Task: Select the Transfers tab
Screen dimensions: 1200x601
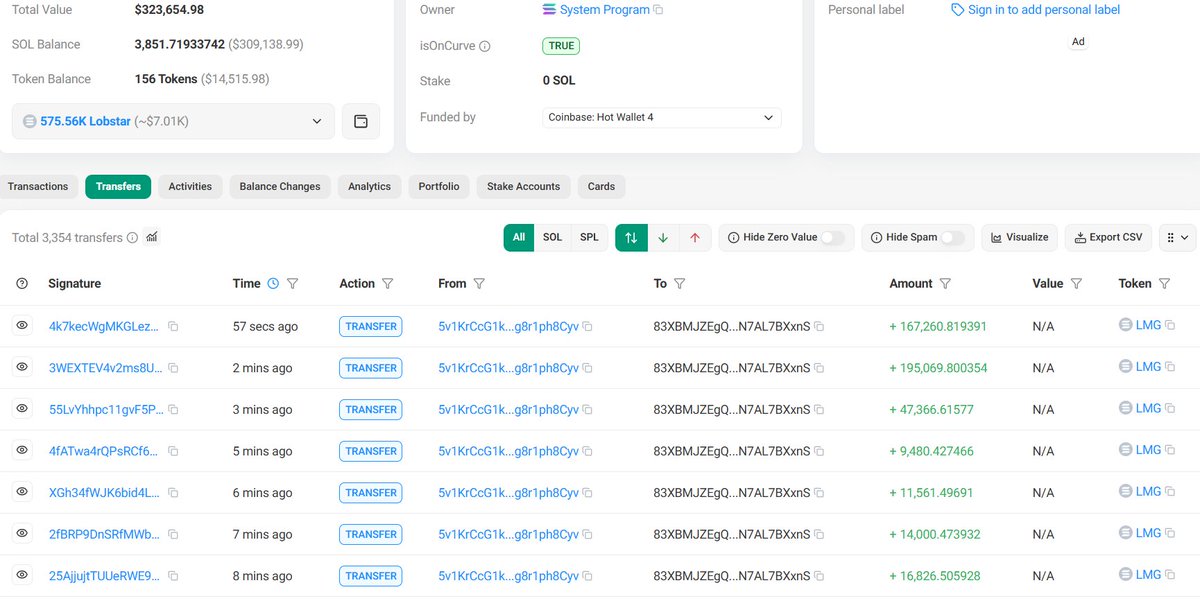Action: click(x=118, y=186)
